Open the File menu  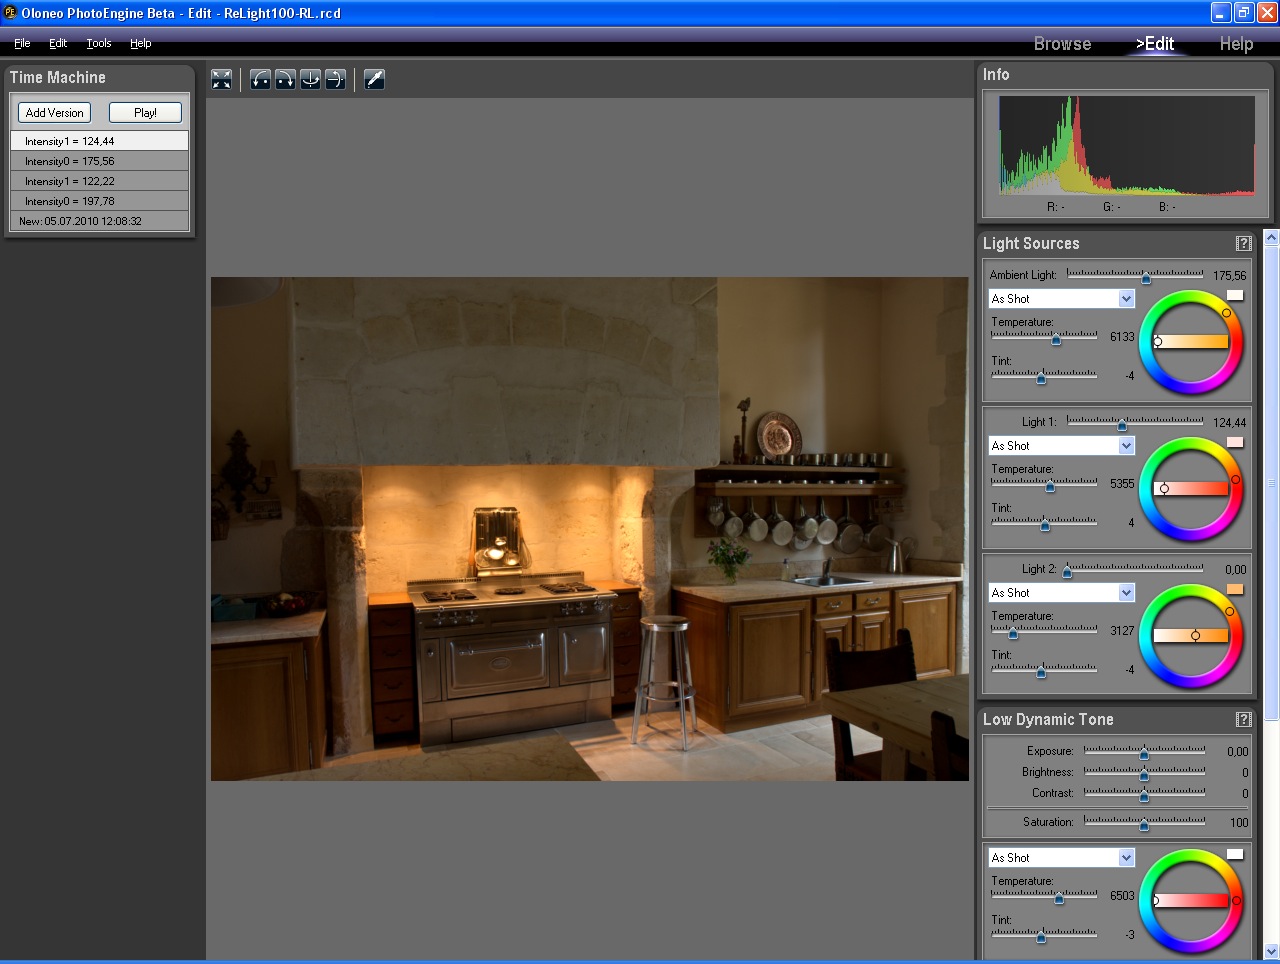pos(21,43)
